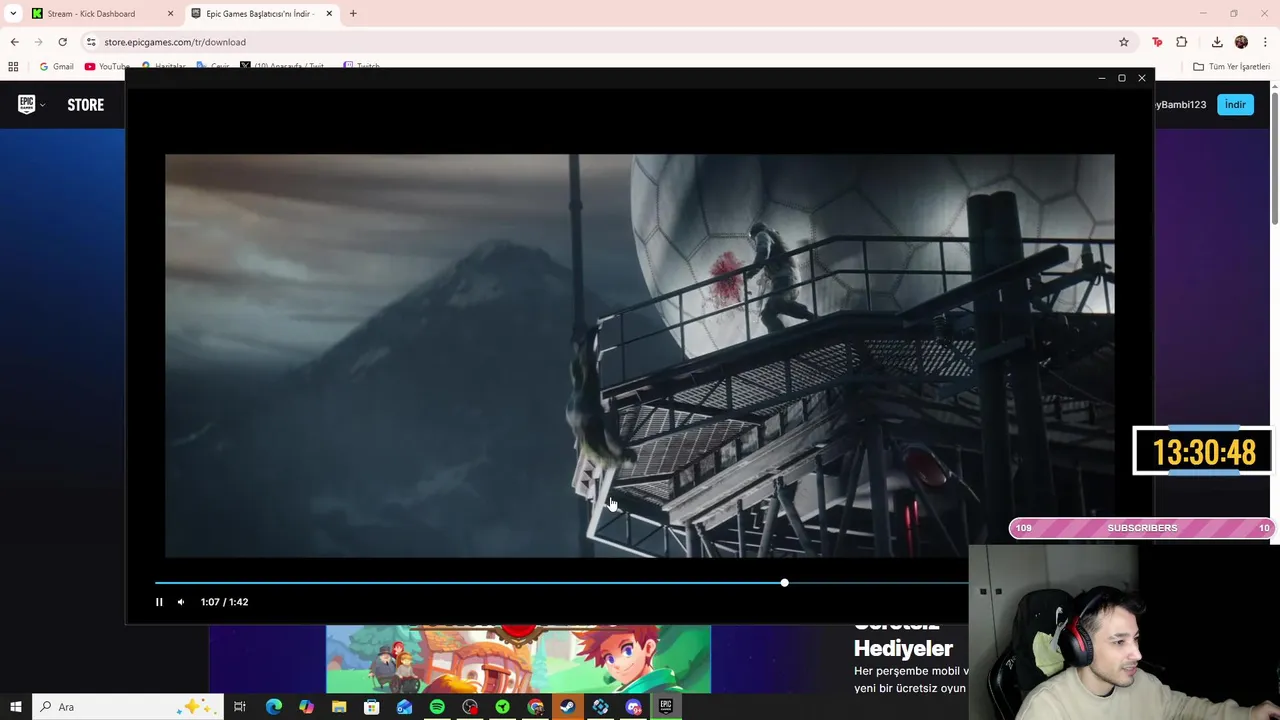Screen dimensions: 1280x720
Task: Go back to the previous page
Action: tap(14, 42)
